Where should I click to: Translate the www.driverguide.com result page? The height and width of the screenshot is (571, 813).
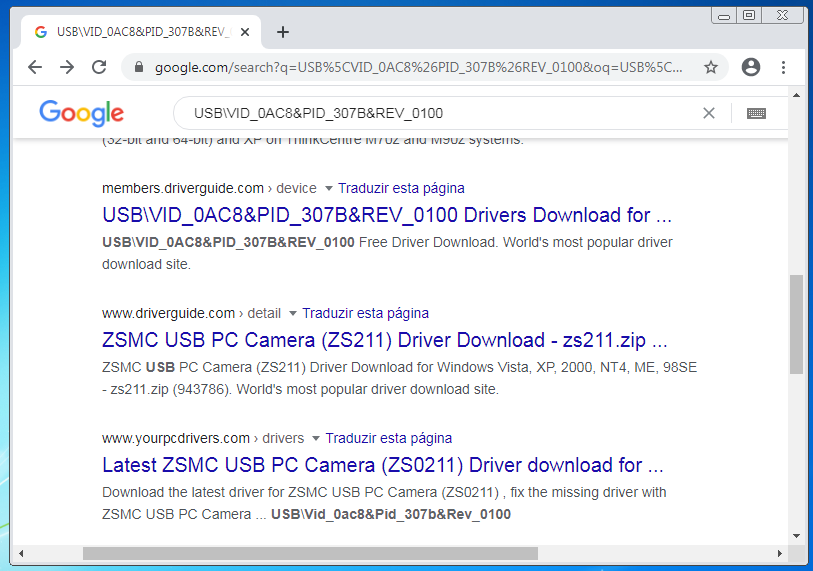(365, 313)
